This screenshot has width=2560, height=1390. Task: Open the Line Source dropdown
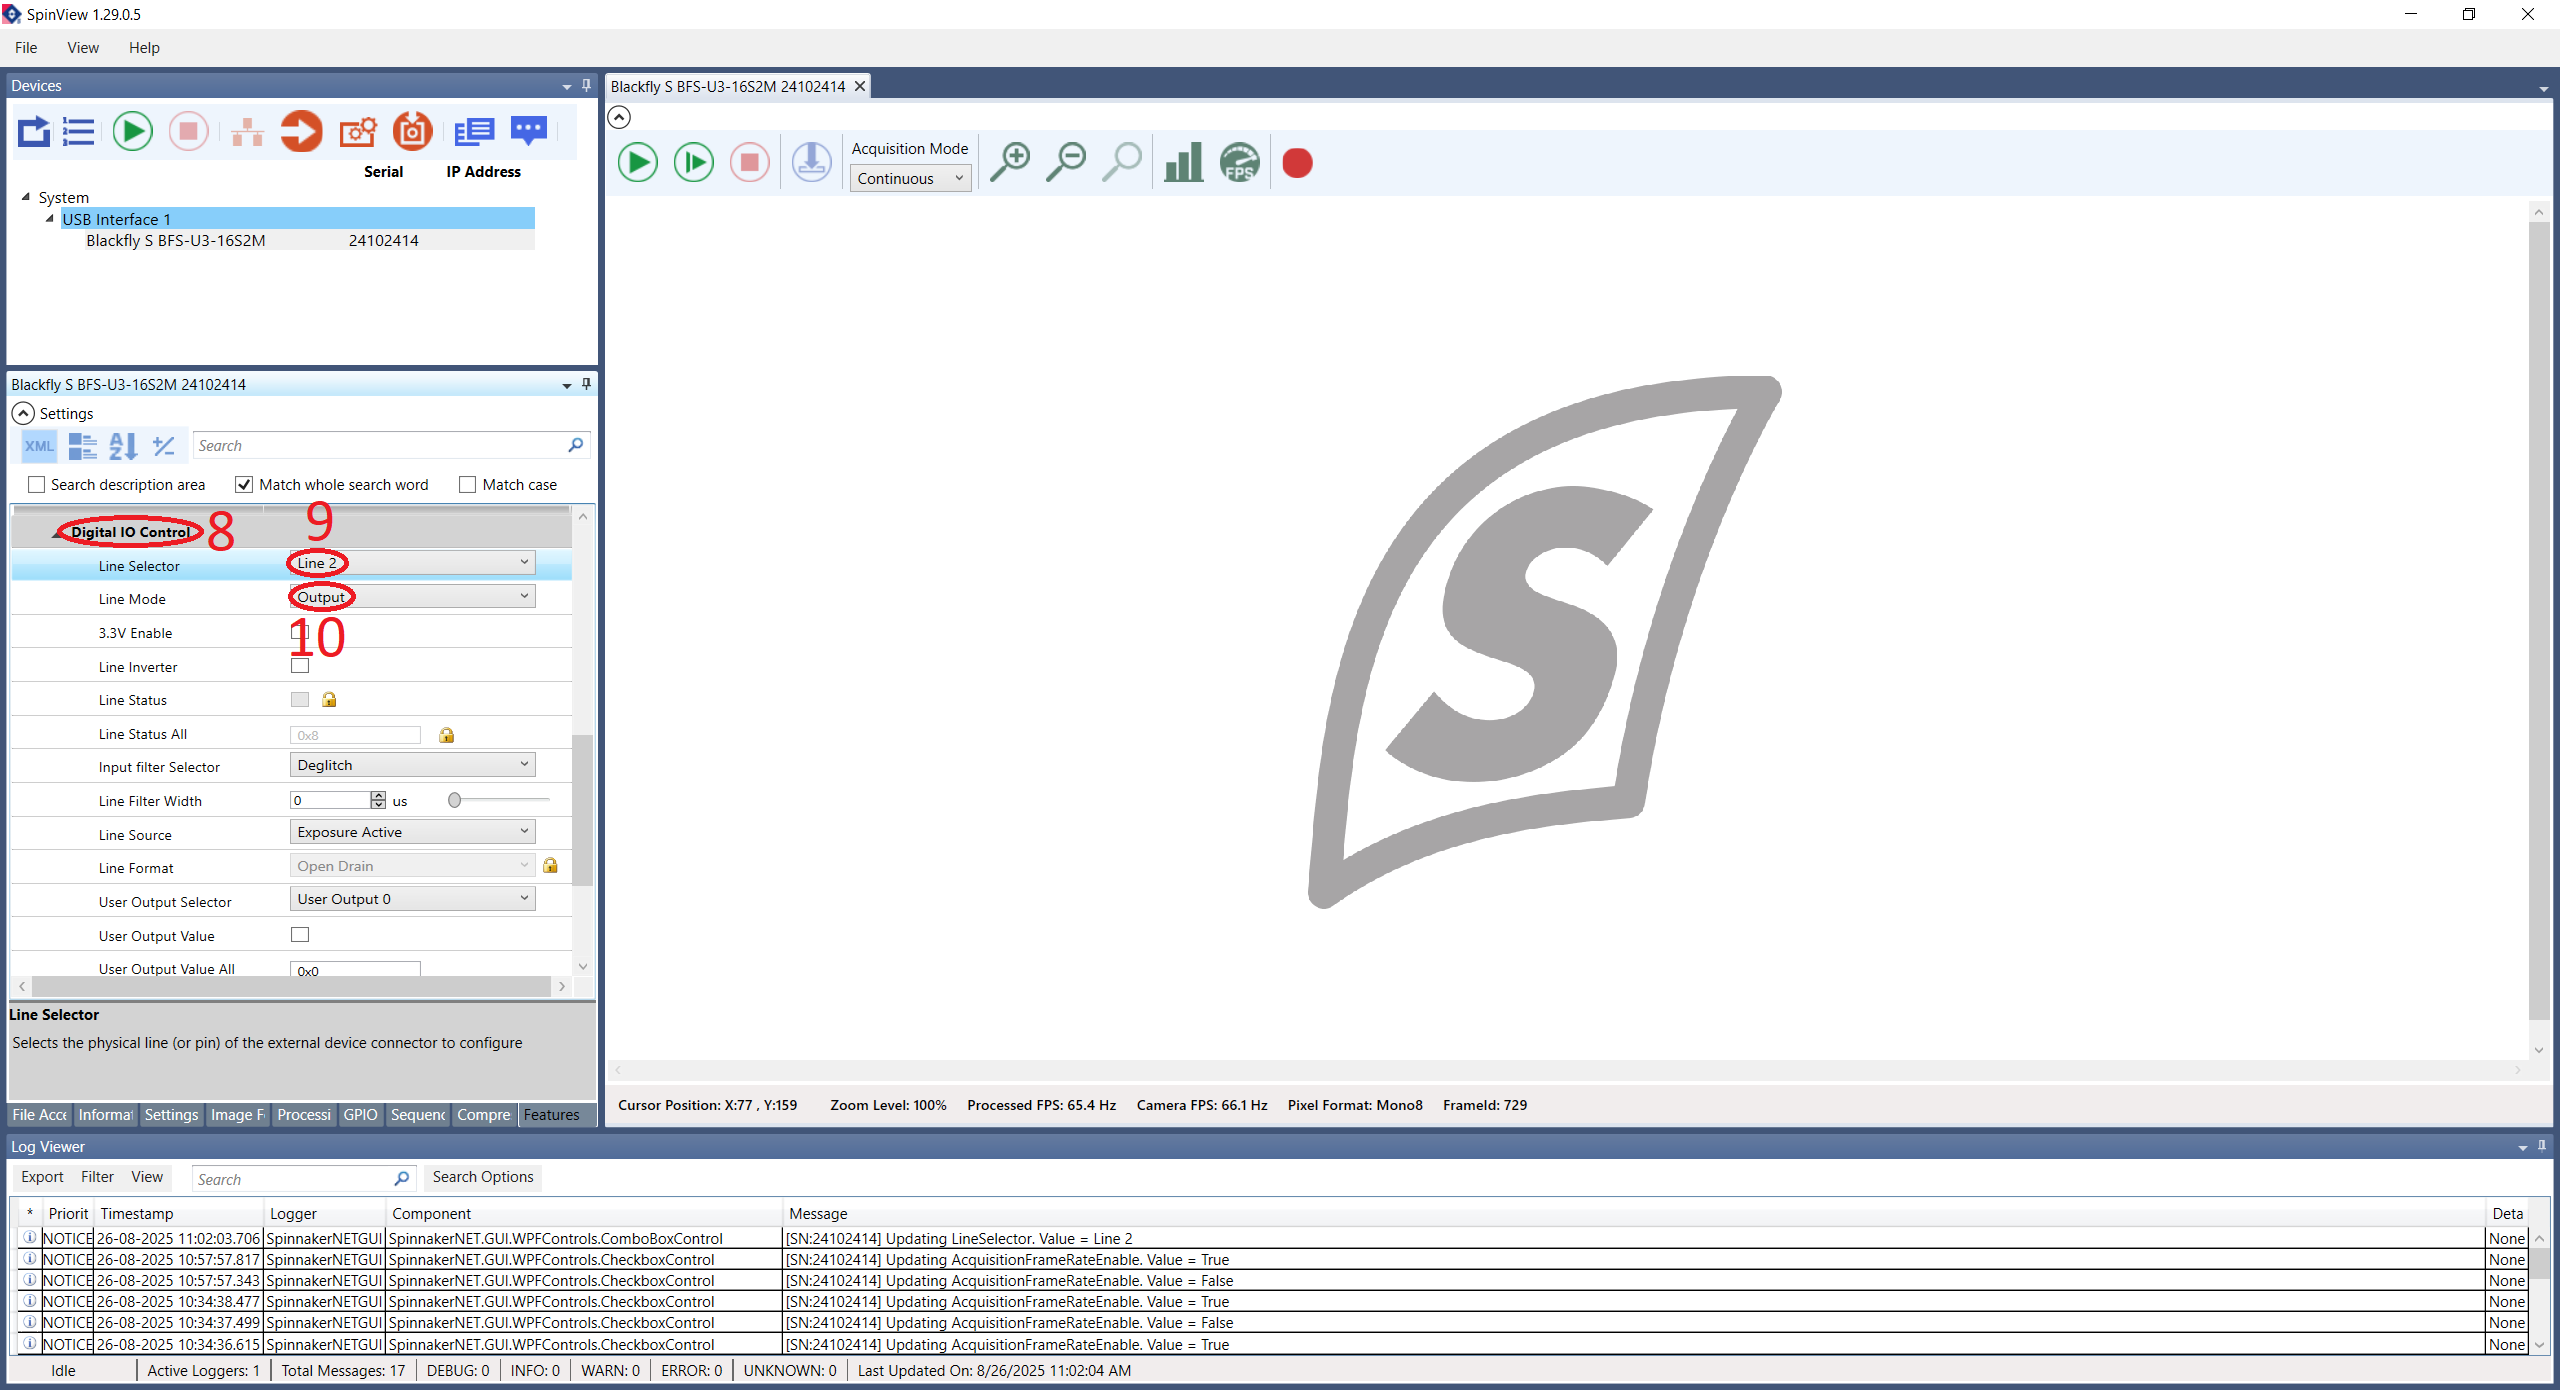coord(412,832)
